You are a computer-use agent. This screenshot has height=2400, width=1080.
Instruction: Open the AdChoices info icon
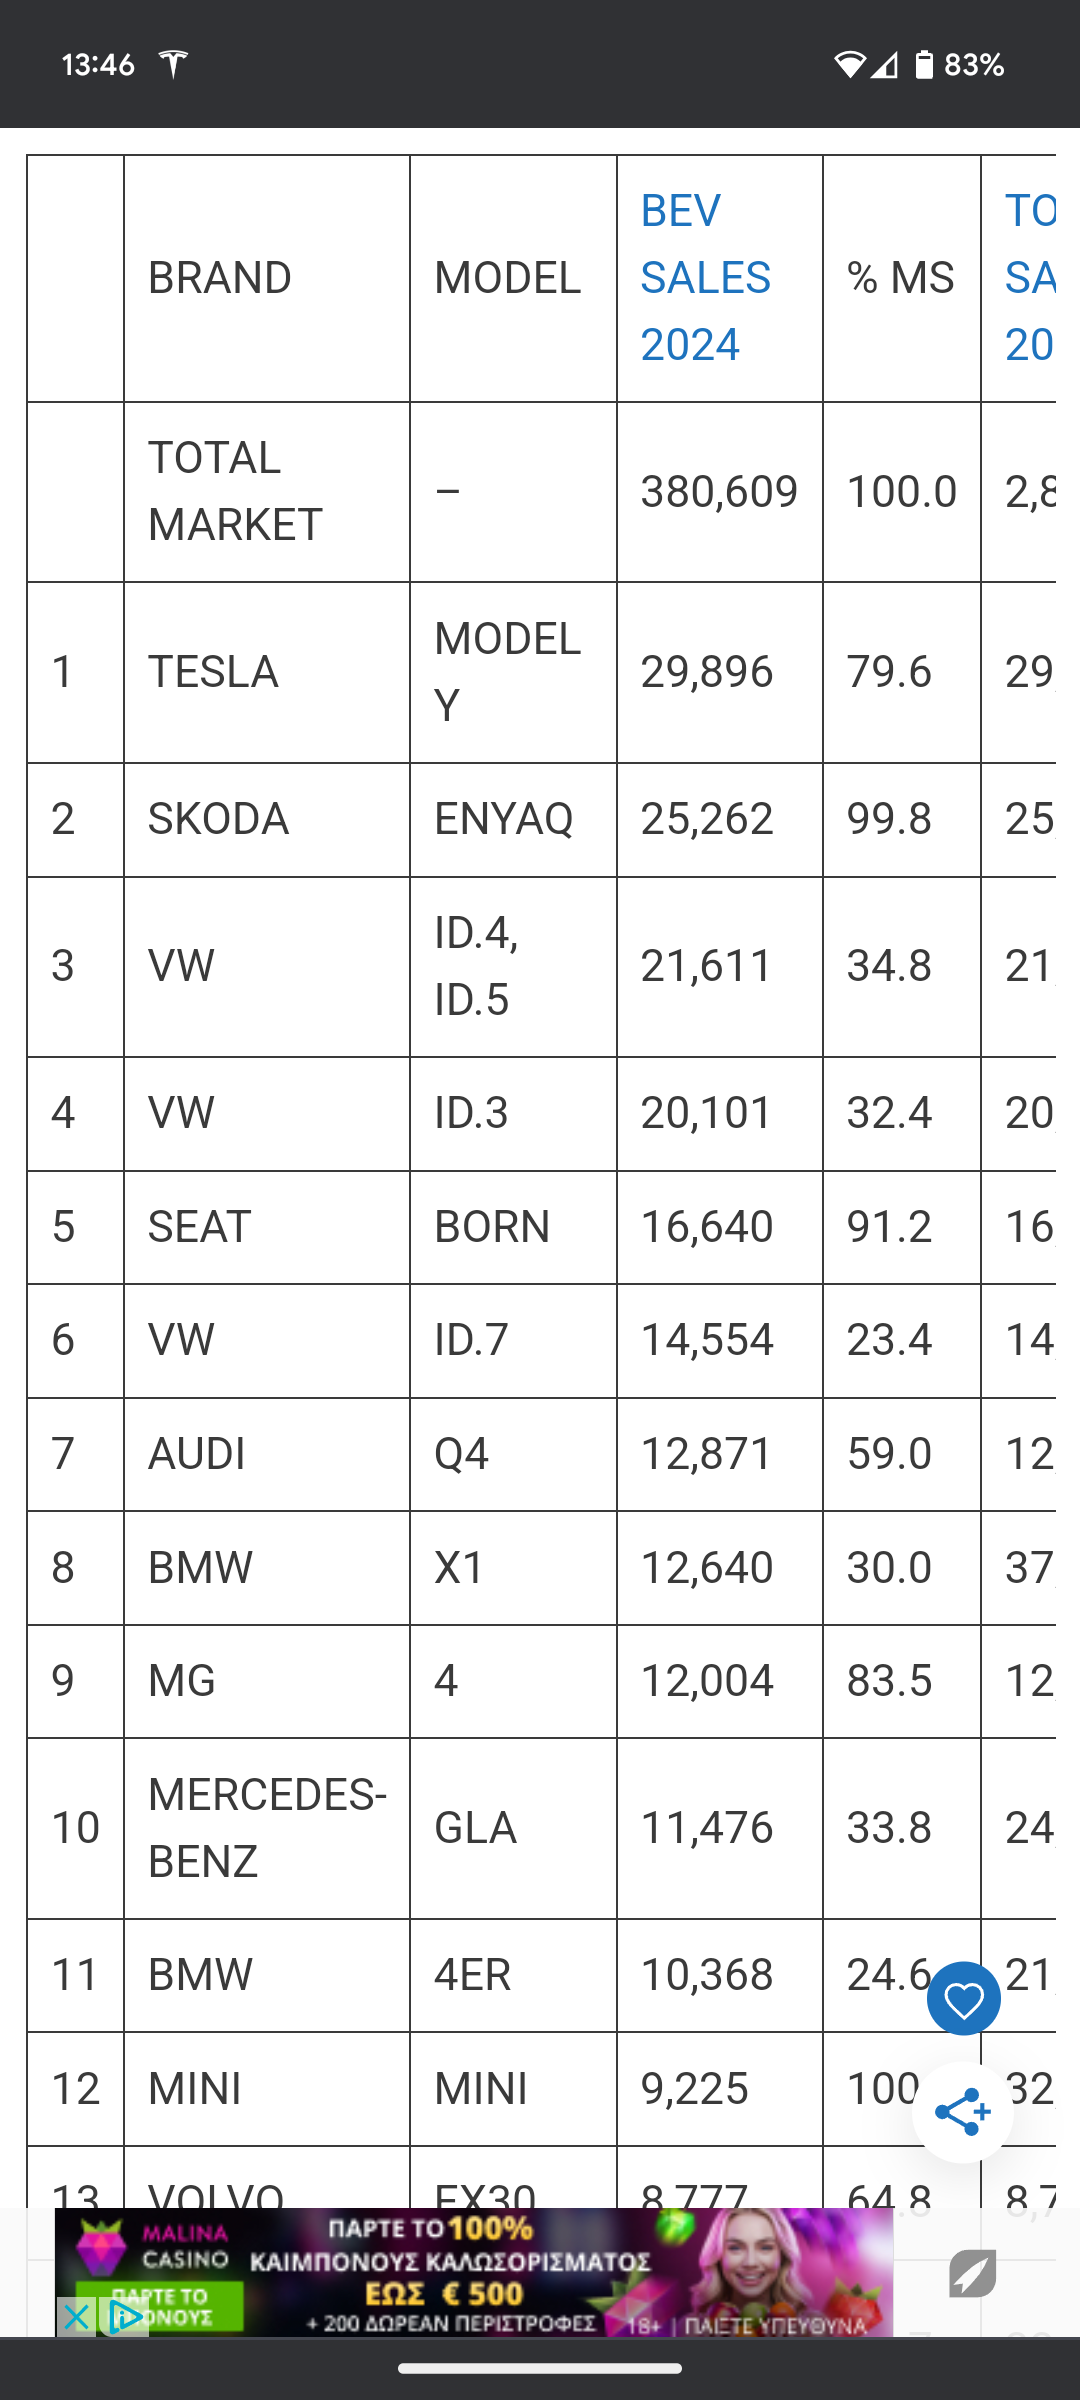click(x=124, y=2316)
